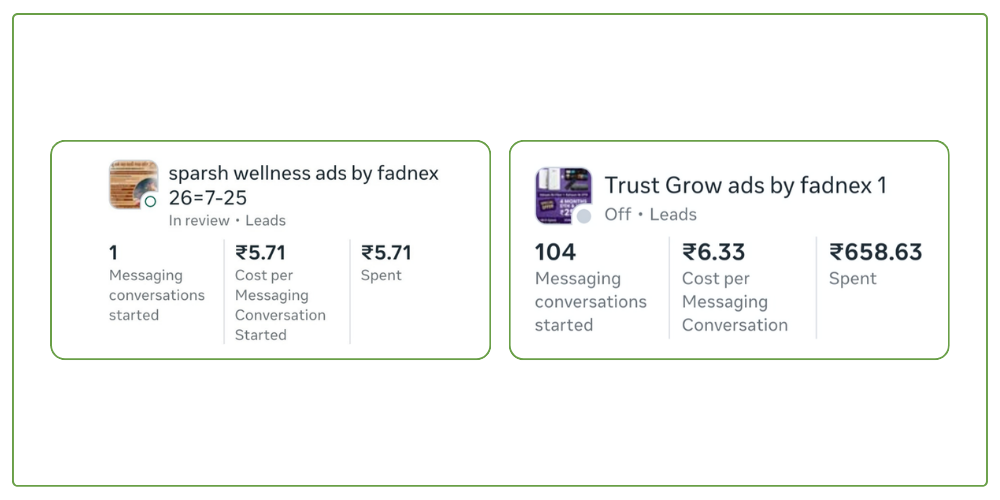This screenshot has width=1000, height=500.
Task: Click the 'Off' status on Trust Grow
Action: pos(617,214)
